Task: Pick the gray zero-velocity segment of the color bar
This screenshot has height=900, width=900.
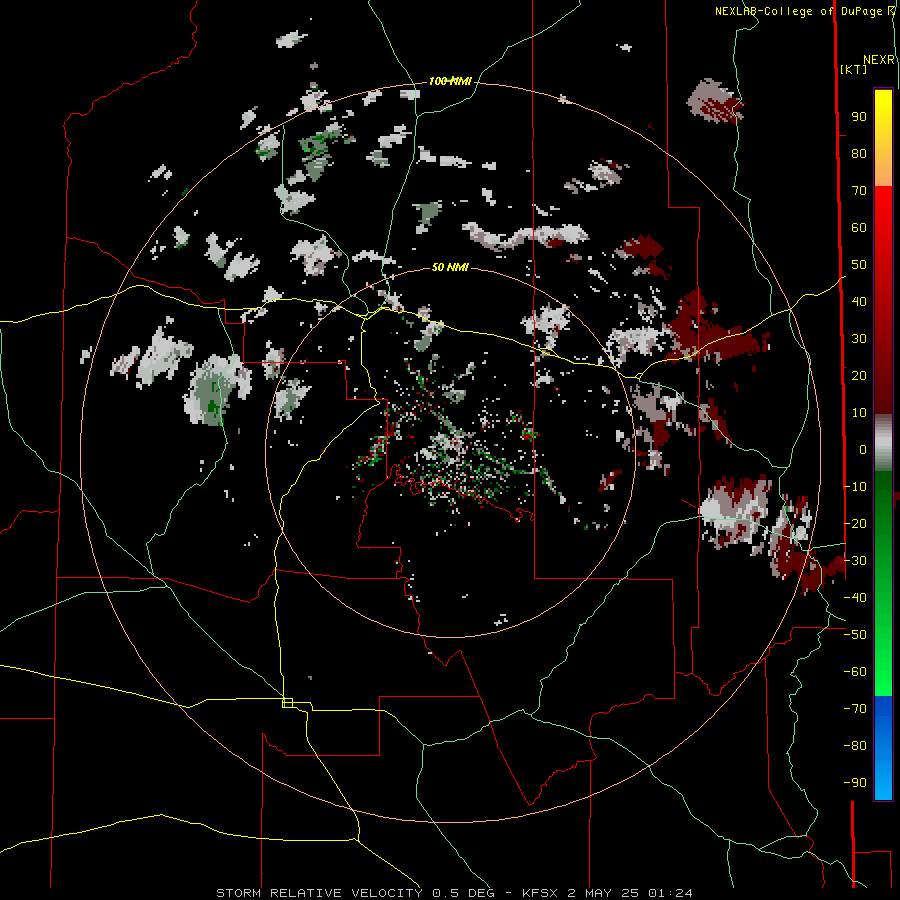Action: pos(883,443)
